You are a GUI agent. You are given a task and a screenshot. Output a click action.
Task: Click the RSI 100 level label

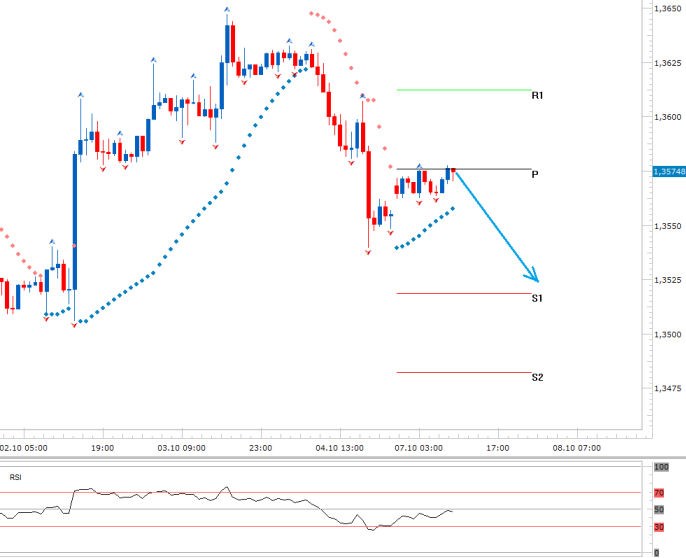[662, 467]
